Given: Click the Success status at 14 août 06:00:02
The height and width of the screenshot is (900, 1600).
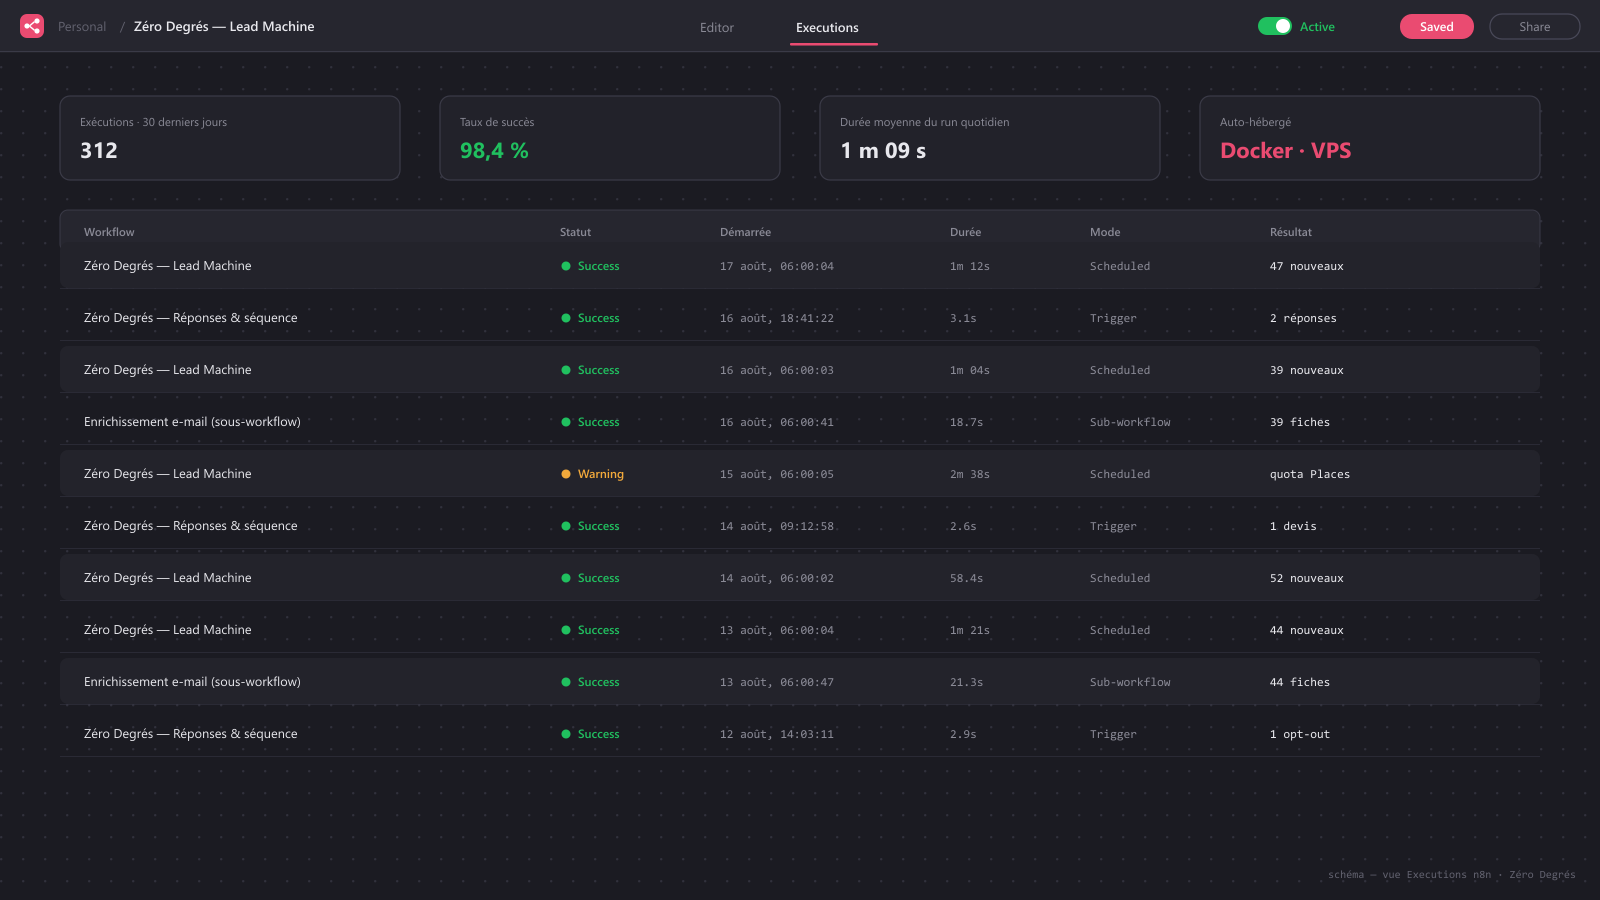Looking at the screenshot, I should coord(598,578).
